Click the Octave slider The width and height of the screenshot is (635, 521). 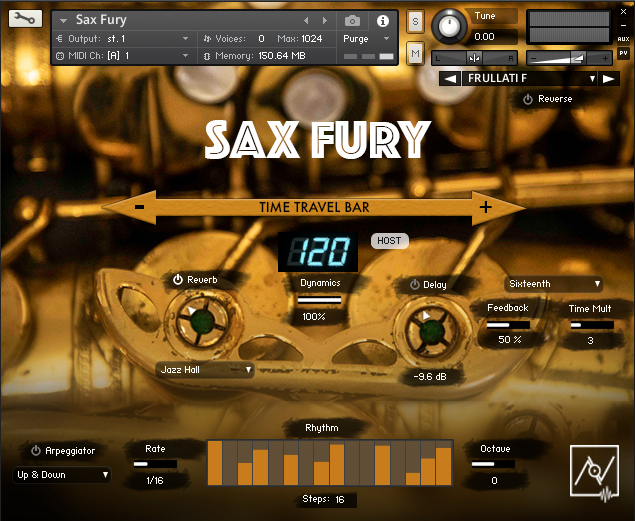tap(493, 464)
